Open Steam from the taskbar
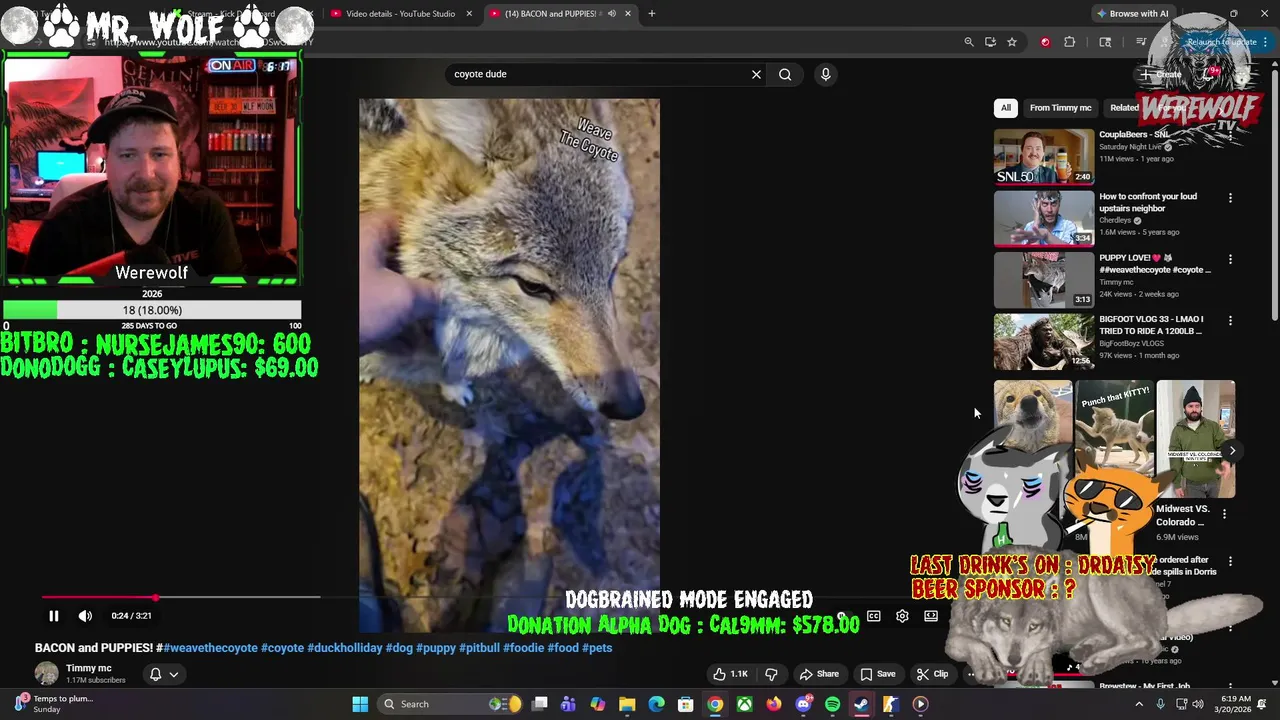 point(861,704)
